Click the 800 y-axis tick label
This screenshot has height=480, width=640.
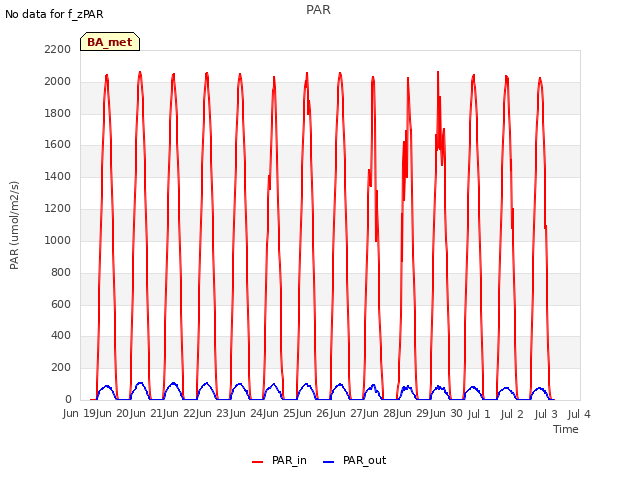pyautogui.click(x=61, y=272)
